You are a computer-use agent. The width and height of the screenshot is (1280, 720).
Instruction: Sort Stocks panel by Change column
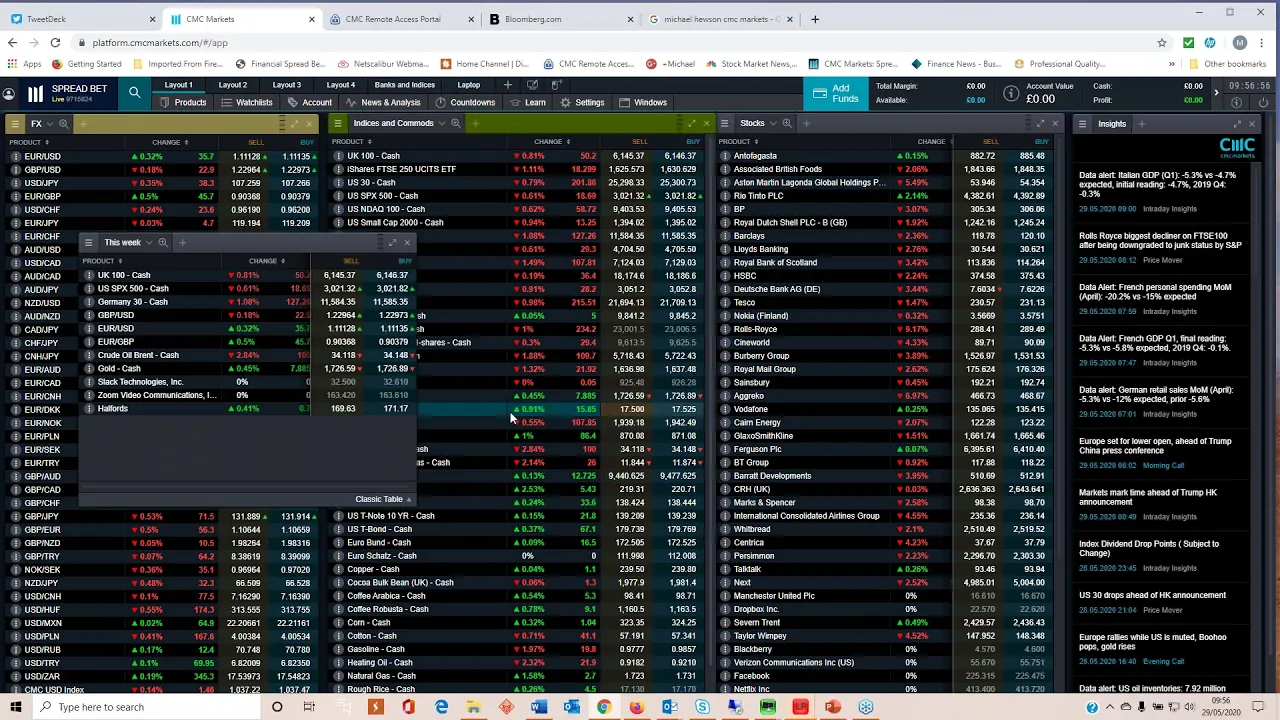931,142
